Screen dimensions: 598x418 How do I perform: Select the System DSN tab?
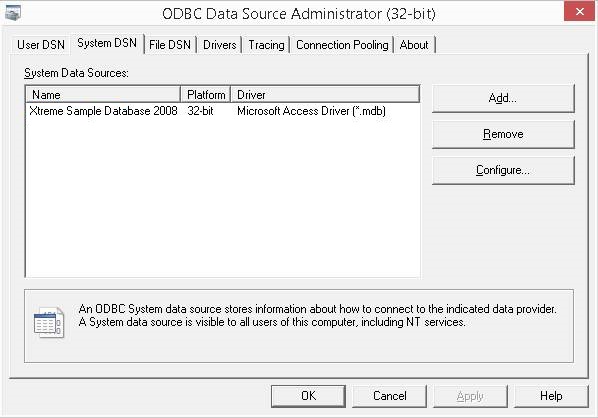pyautogui.click(x=107, y=43)
